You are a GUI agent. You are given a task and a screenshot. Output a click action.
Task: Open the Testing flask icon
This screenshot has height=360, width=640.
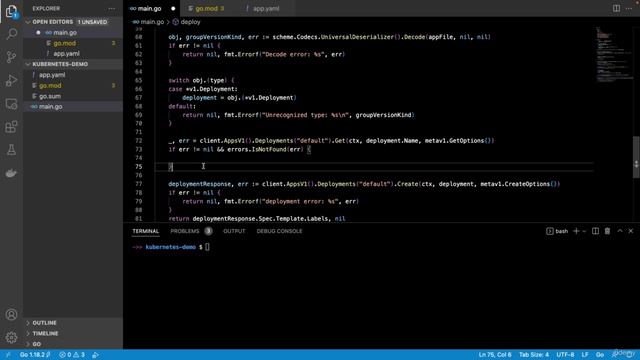(x=11, y=150)
